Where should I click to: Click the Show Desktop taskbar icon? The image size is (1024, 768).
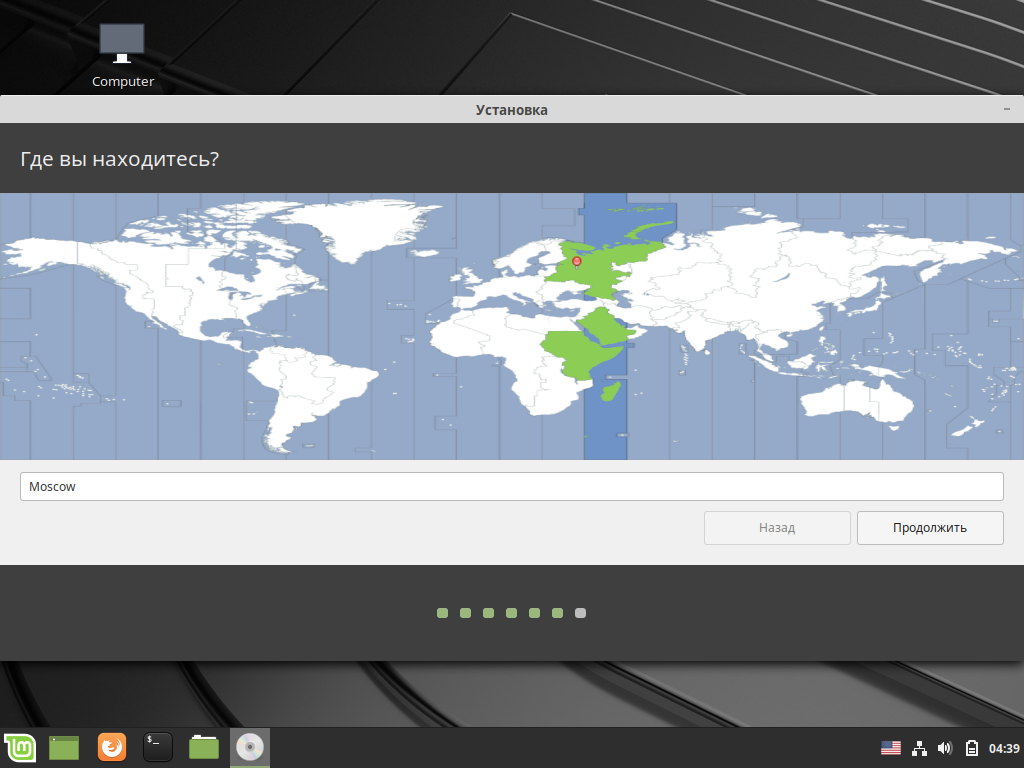point(64,748)
